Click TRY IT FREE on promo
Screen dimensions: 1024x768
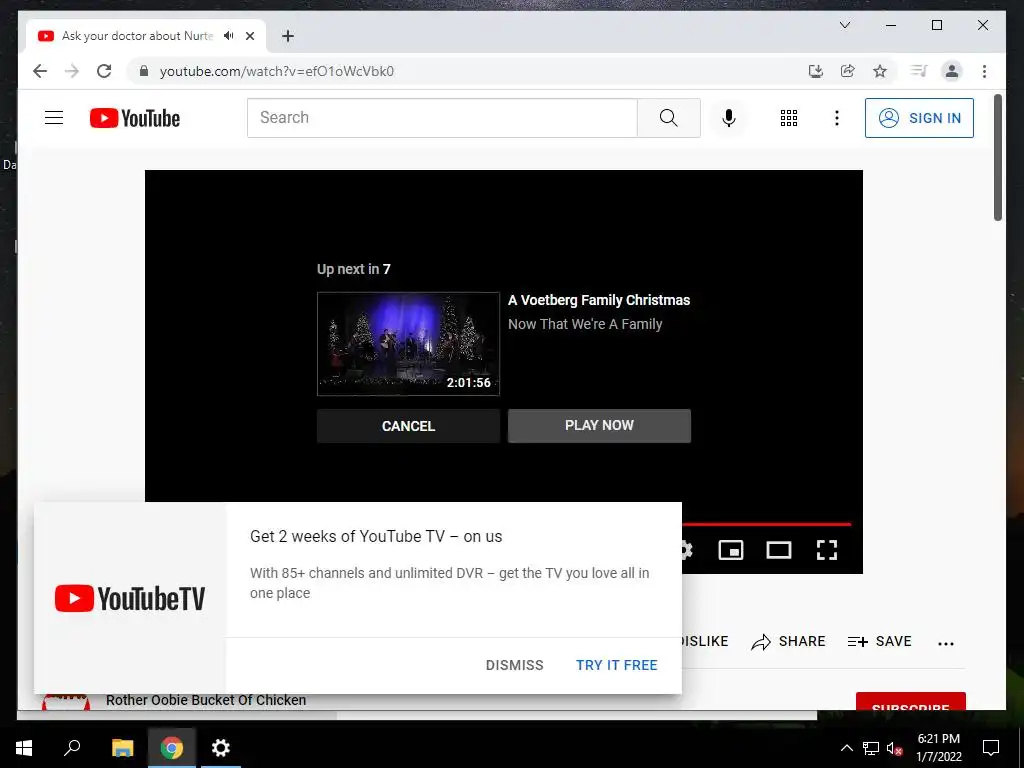(x=616, y=665)
